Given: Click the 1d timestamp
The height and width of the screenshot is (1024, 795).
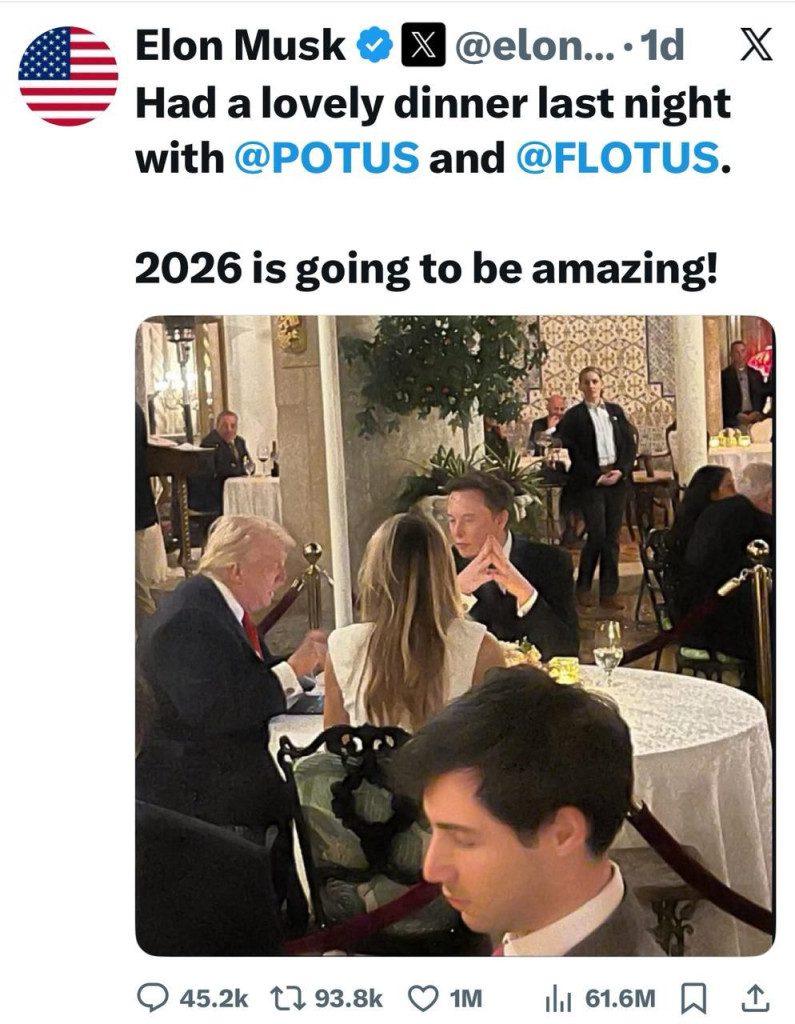Looking at the screenshot, I should tap(662, 46).
